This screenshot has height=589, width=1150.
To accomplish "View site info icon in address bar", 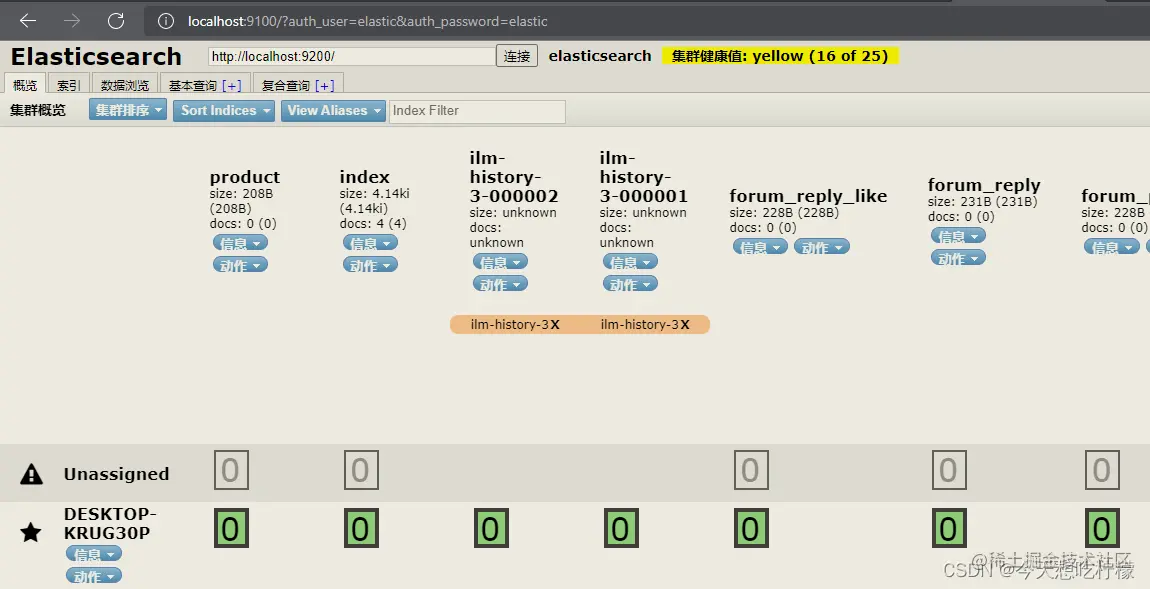I will click(x=166, y=21).
